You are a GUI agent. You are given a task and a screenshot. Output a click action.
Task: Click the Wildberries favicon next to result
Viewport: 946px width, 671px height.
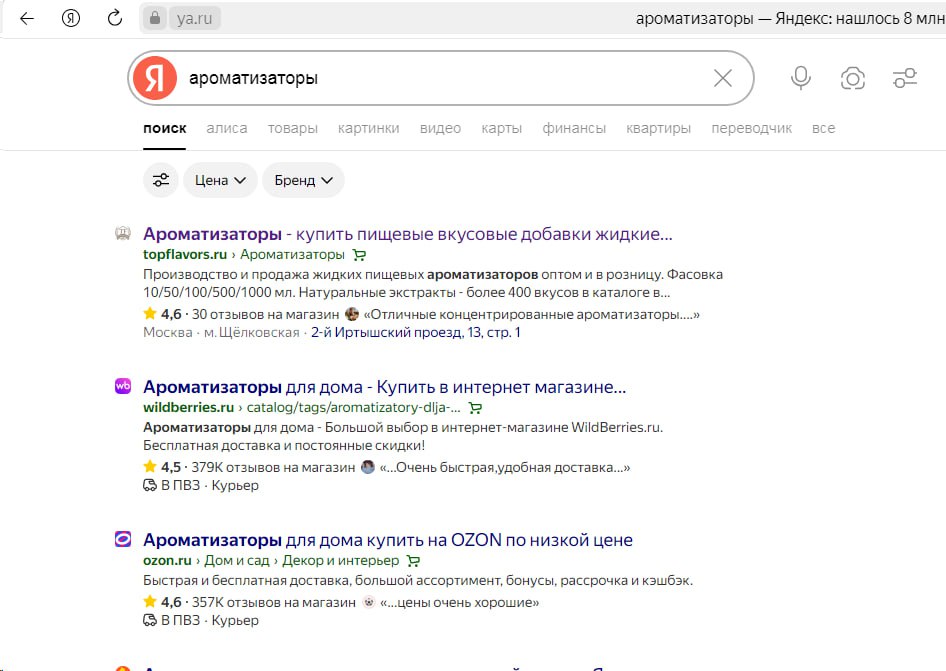tap(123, 387)
